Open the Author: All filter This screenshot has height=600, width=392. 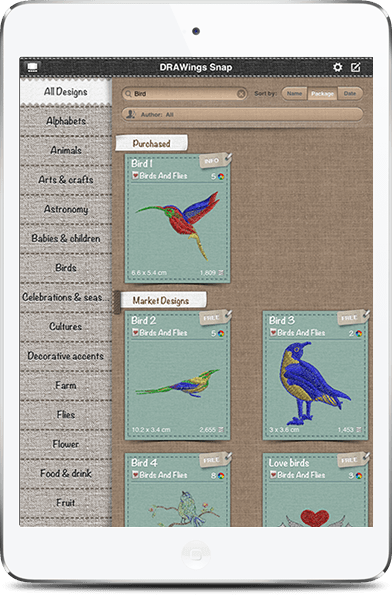(x=242, y=114)
